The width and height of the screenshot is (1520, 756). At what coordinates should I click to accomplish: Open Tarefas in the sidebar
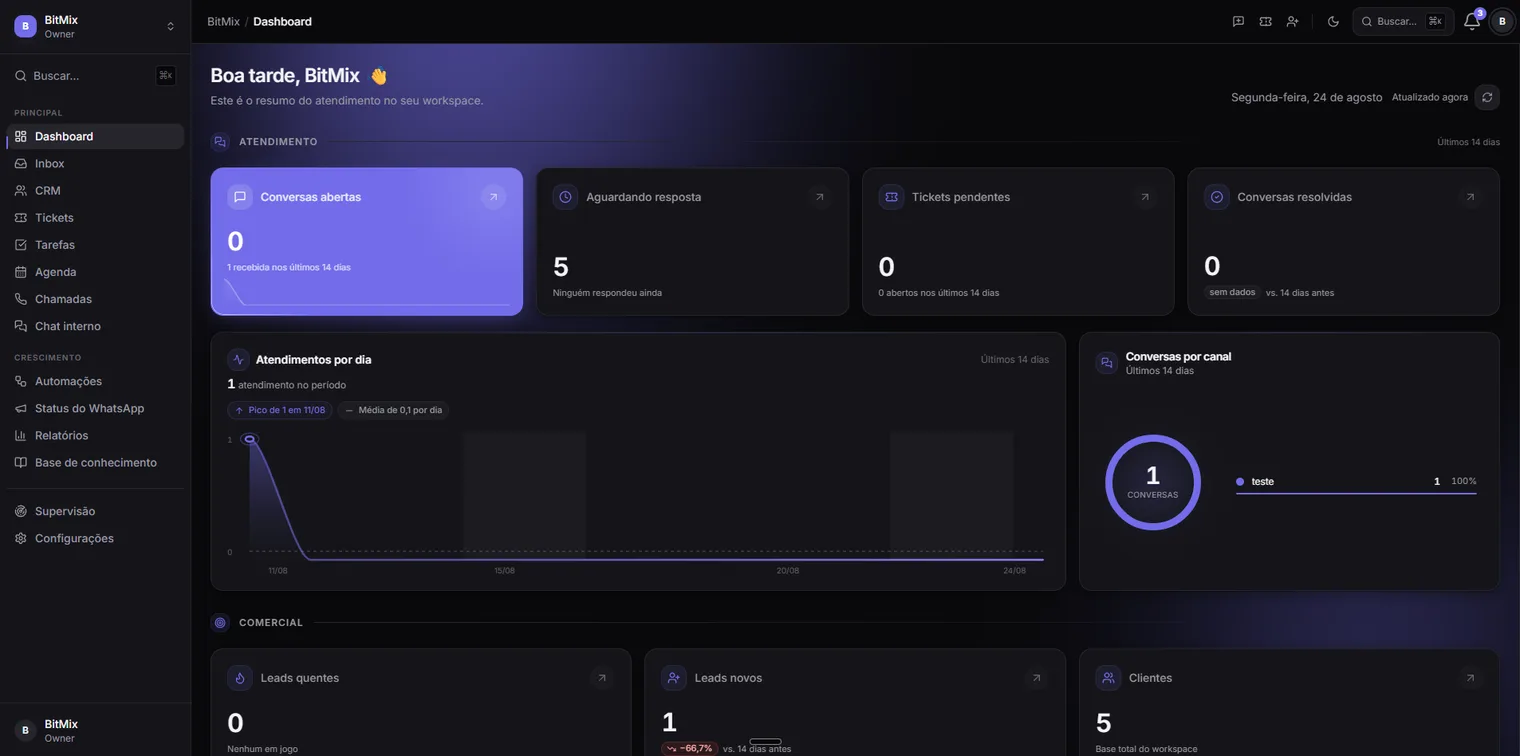pos(95,244)
